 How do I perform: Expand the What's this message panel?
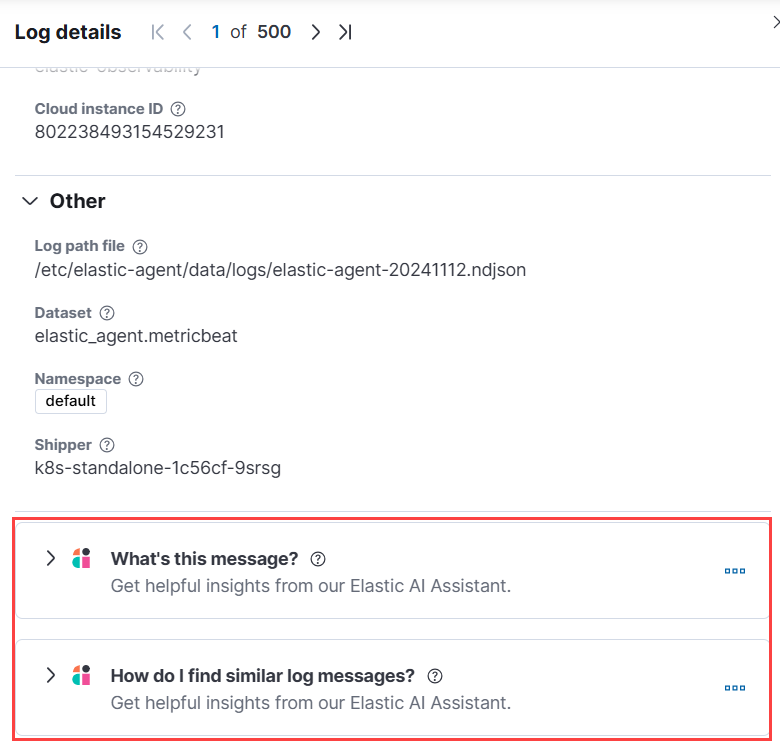50,558
